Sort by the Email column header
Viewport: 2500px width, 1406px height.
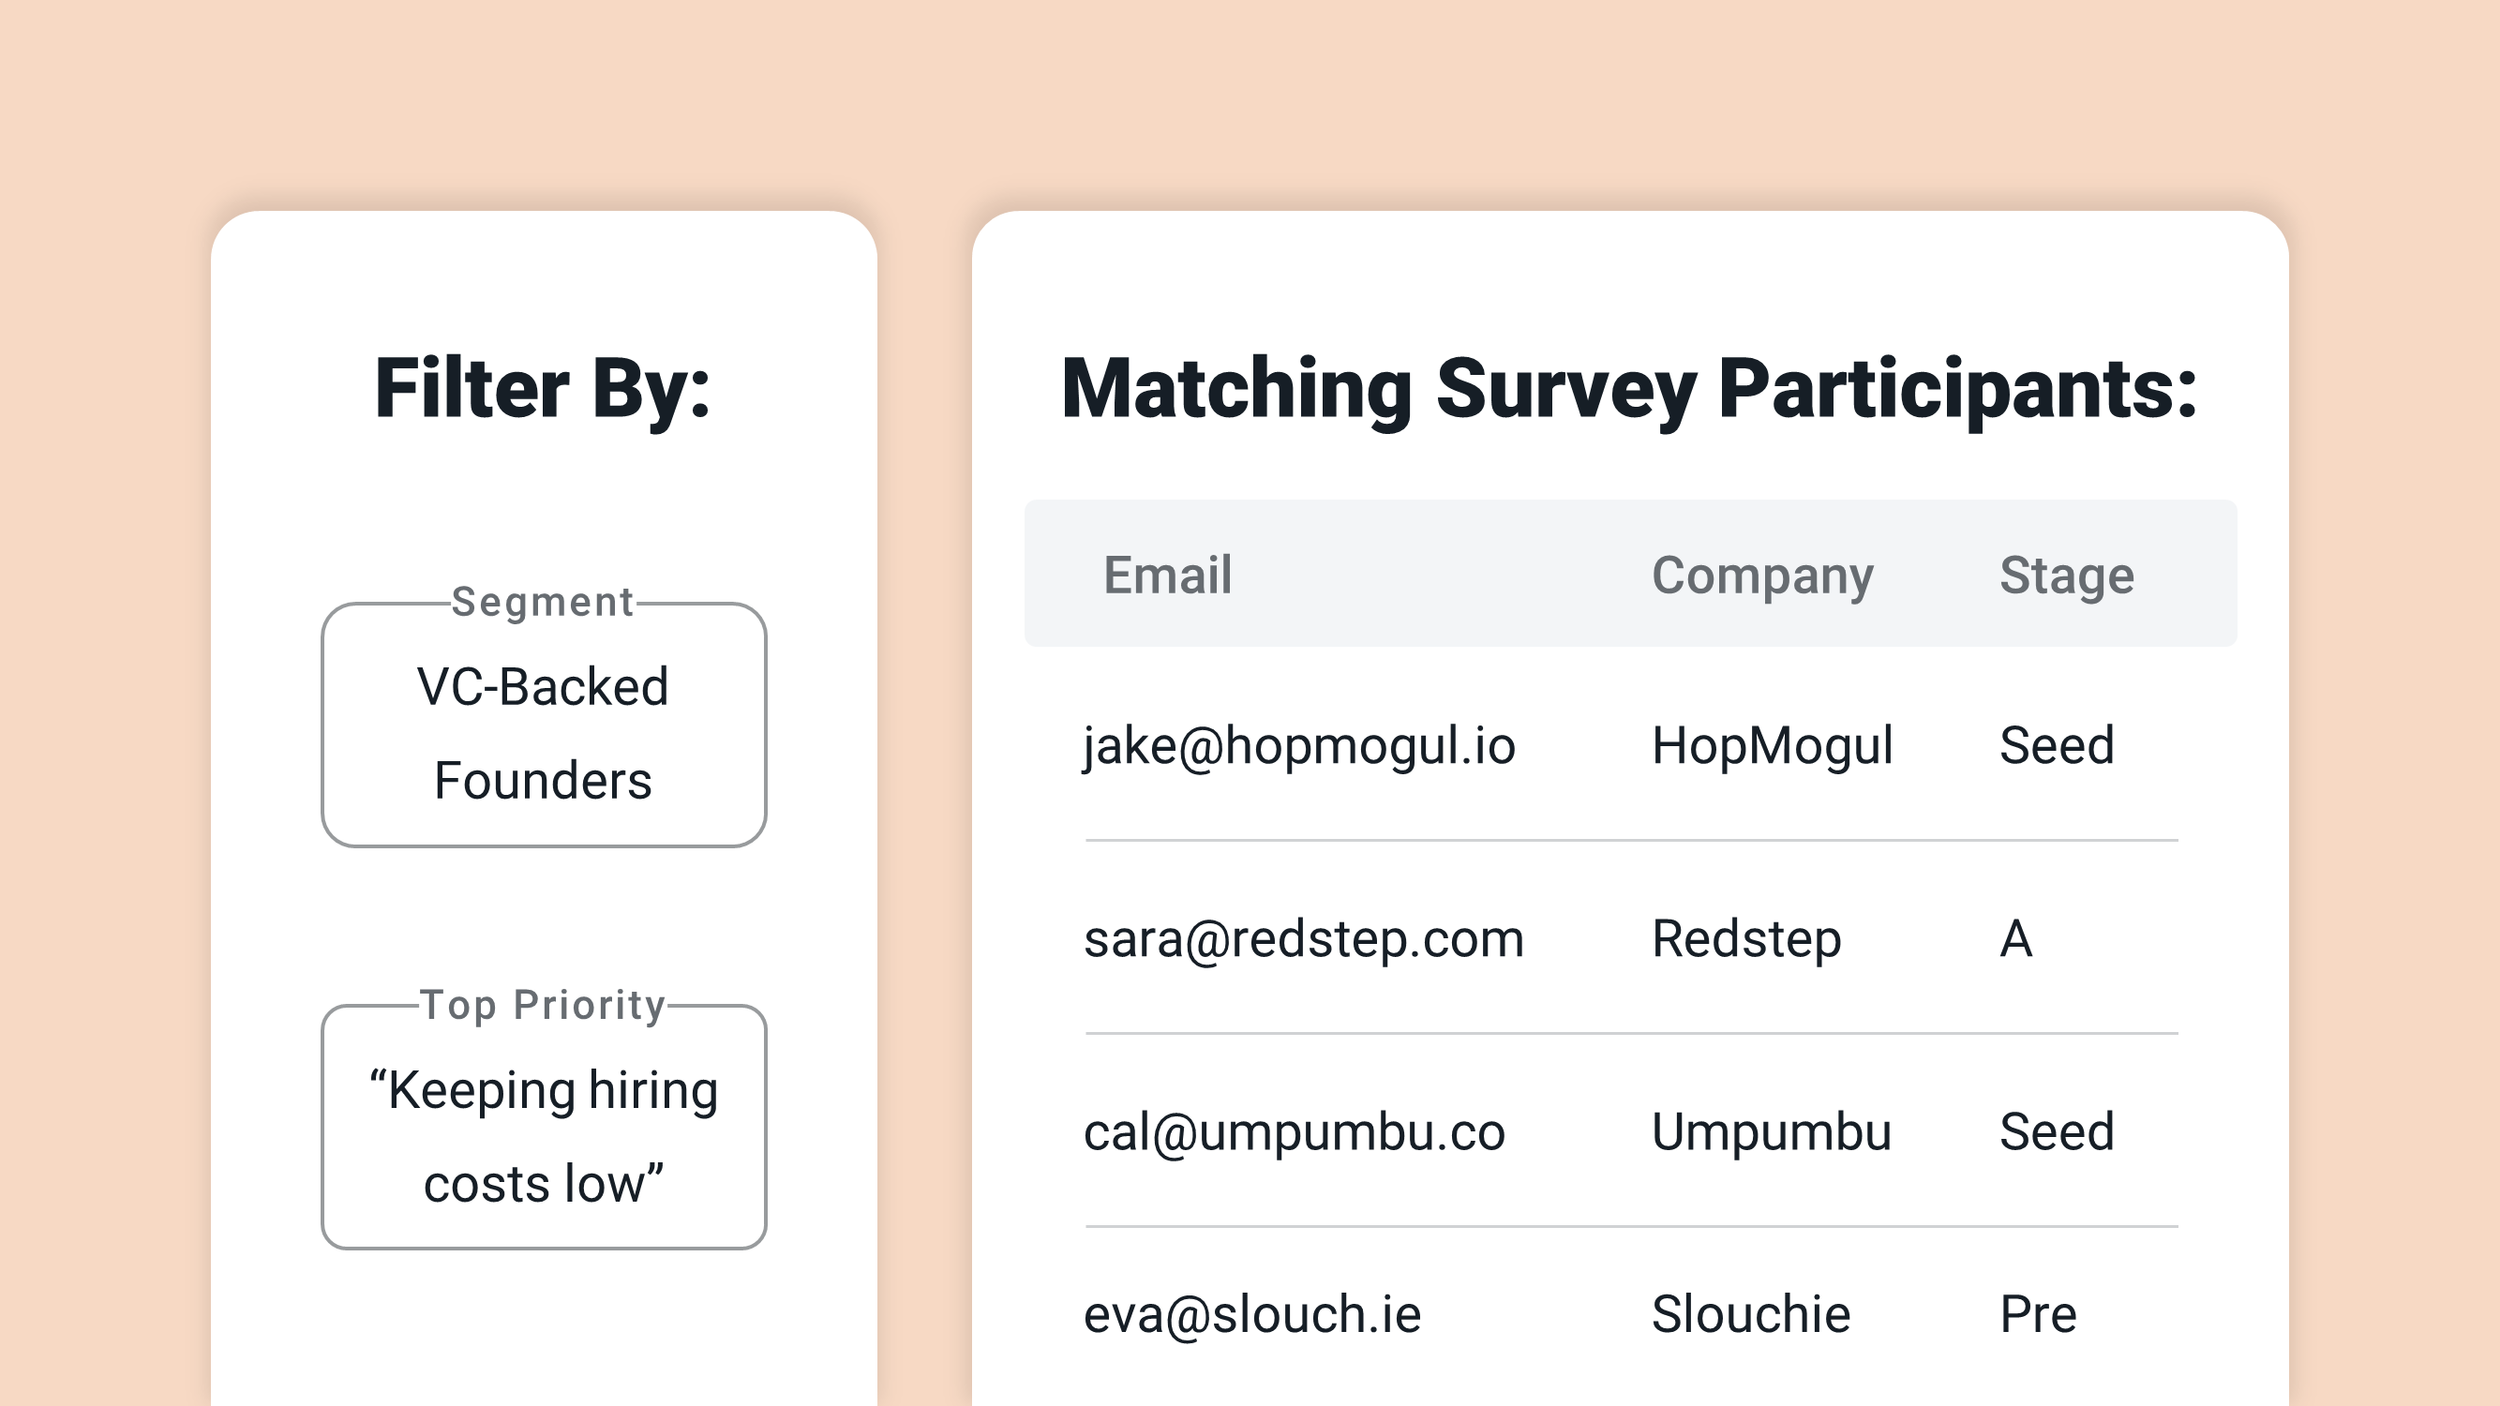coord(1167,575)
